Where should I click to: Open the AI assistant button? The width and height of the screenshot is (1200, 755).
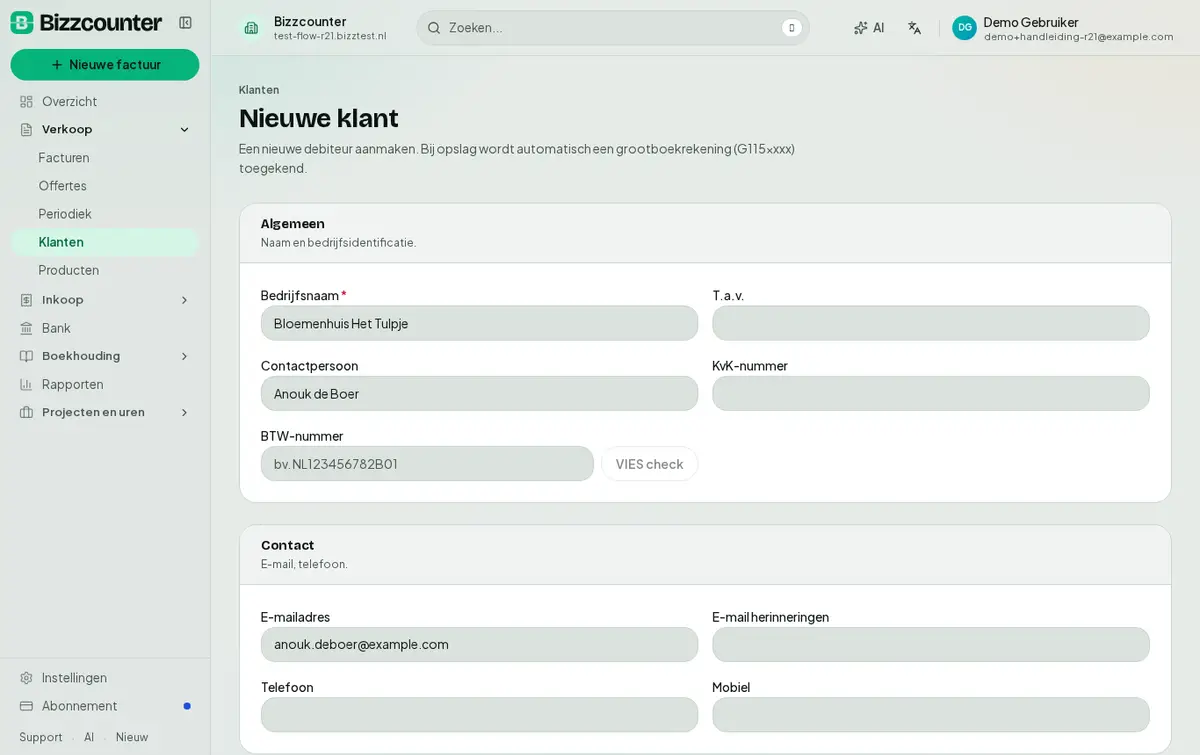[x=869, y=28]
